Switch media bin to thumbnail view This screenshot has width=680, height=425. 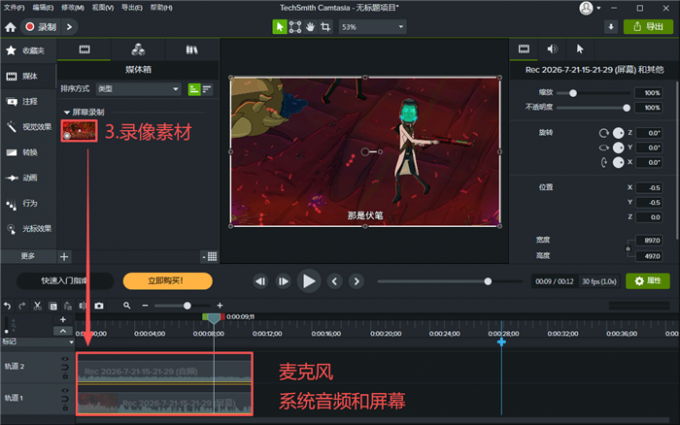point(194,89)
